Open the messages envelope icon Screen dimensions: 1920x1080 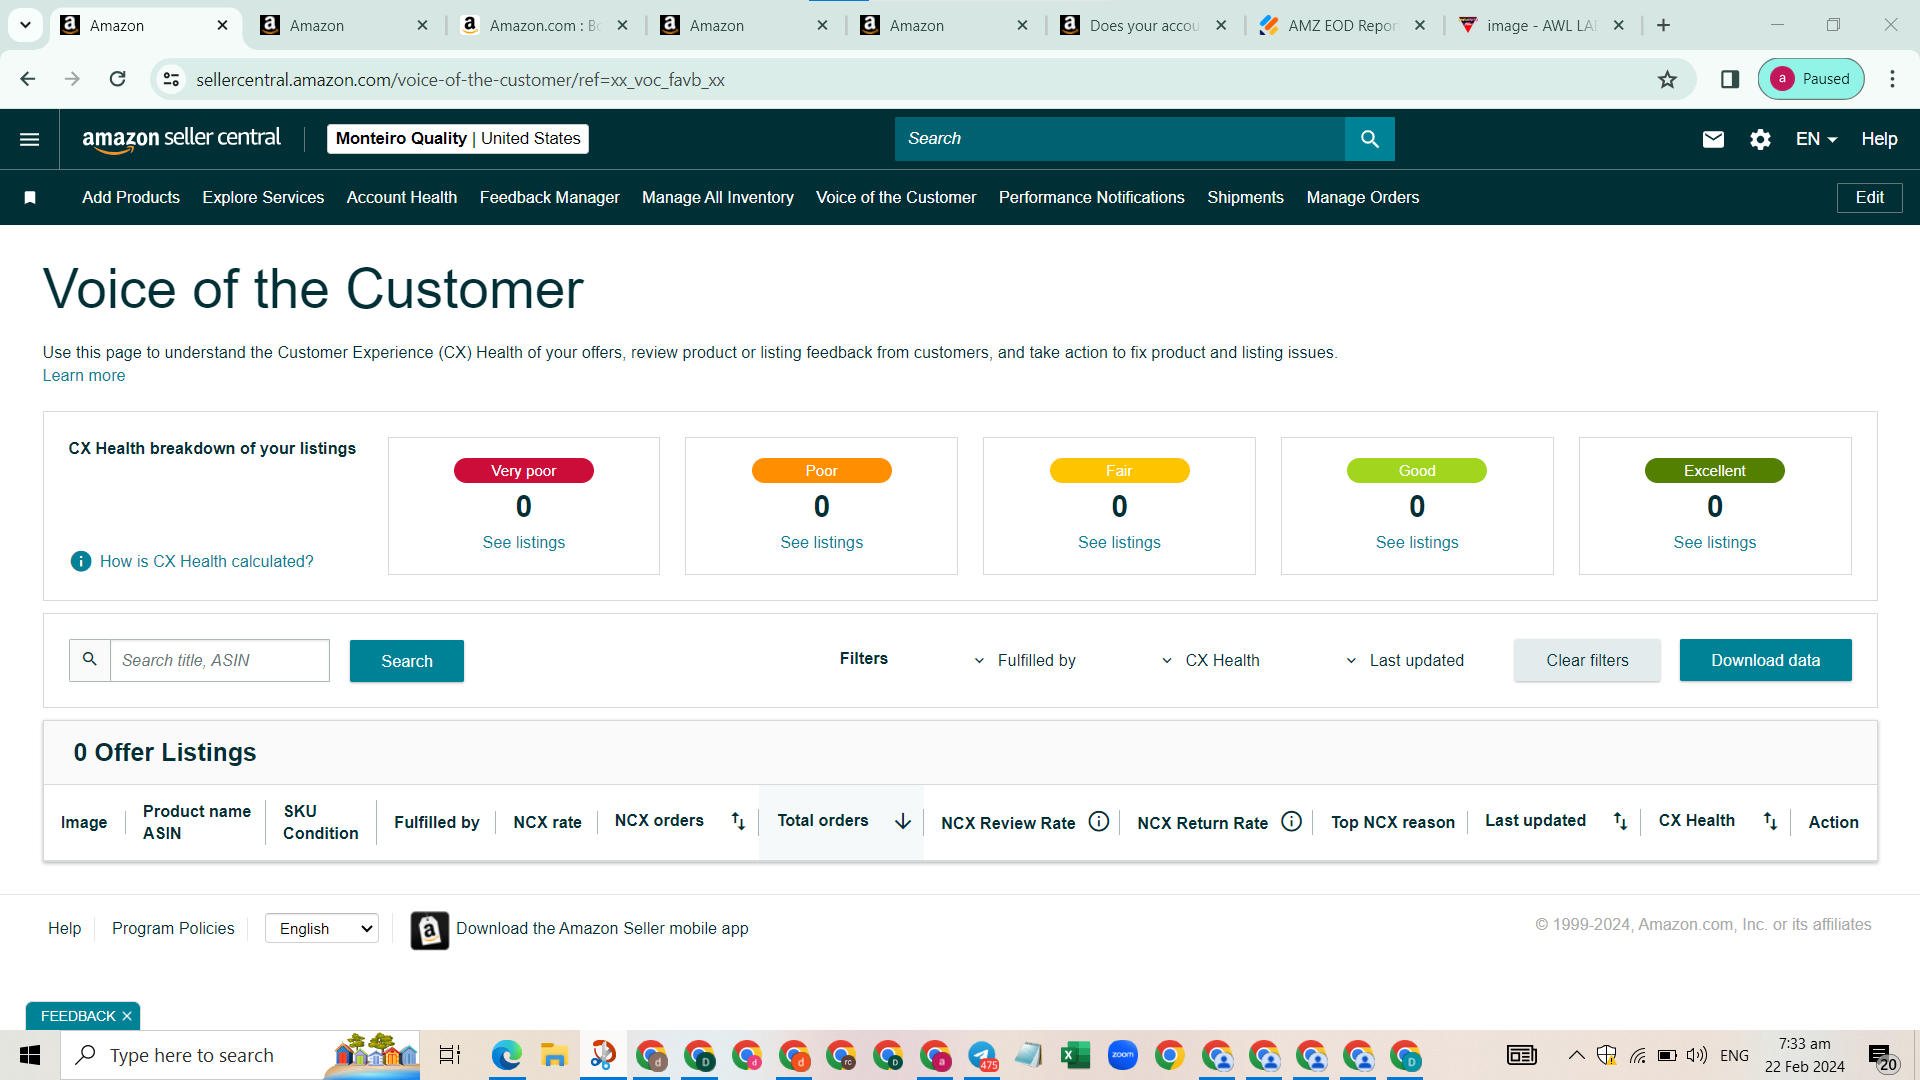(1713, 139)
